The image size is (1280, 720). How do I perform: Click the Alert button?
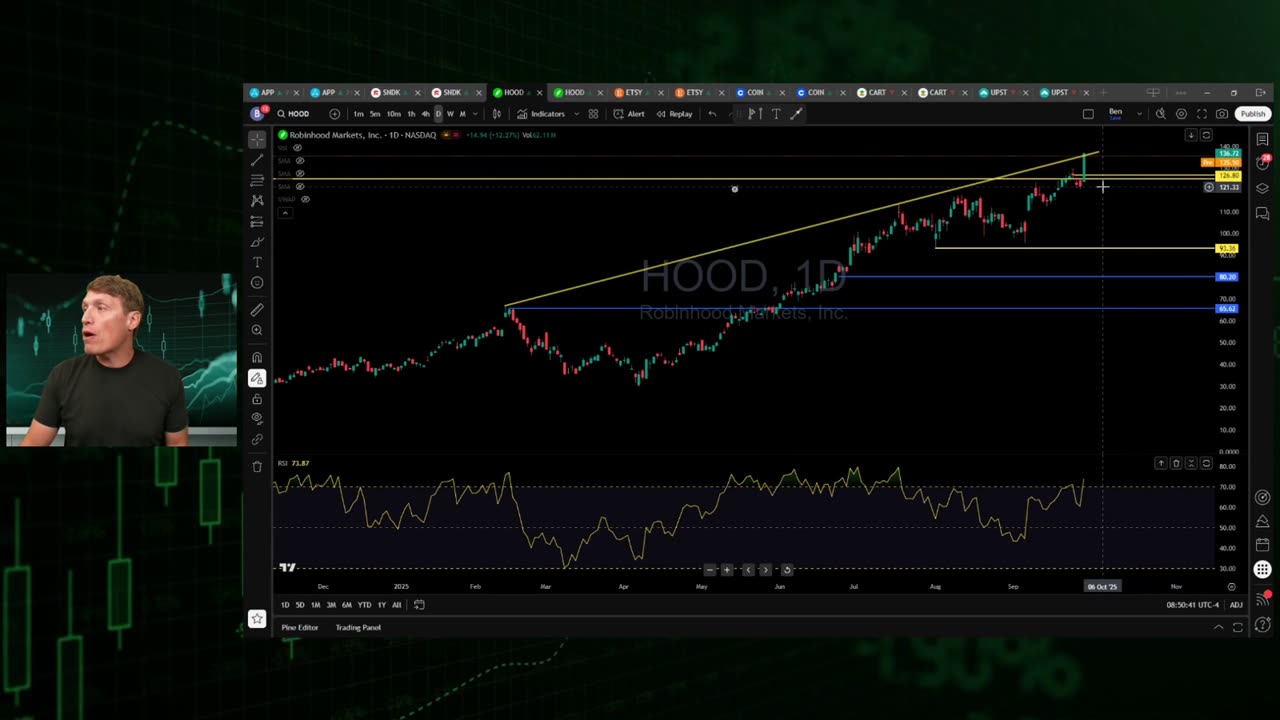click(x=629, y=114)
